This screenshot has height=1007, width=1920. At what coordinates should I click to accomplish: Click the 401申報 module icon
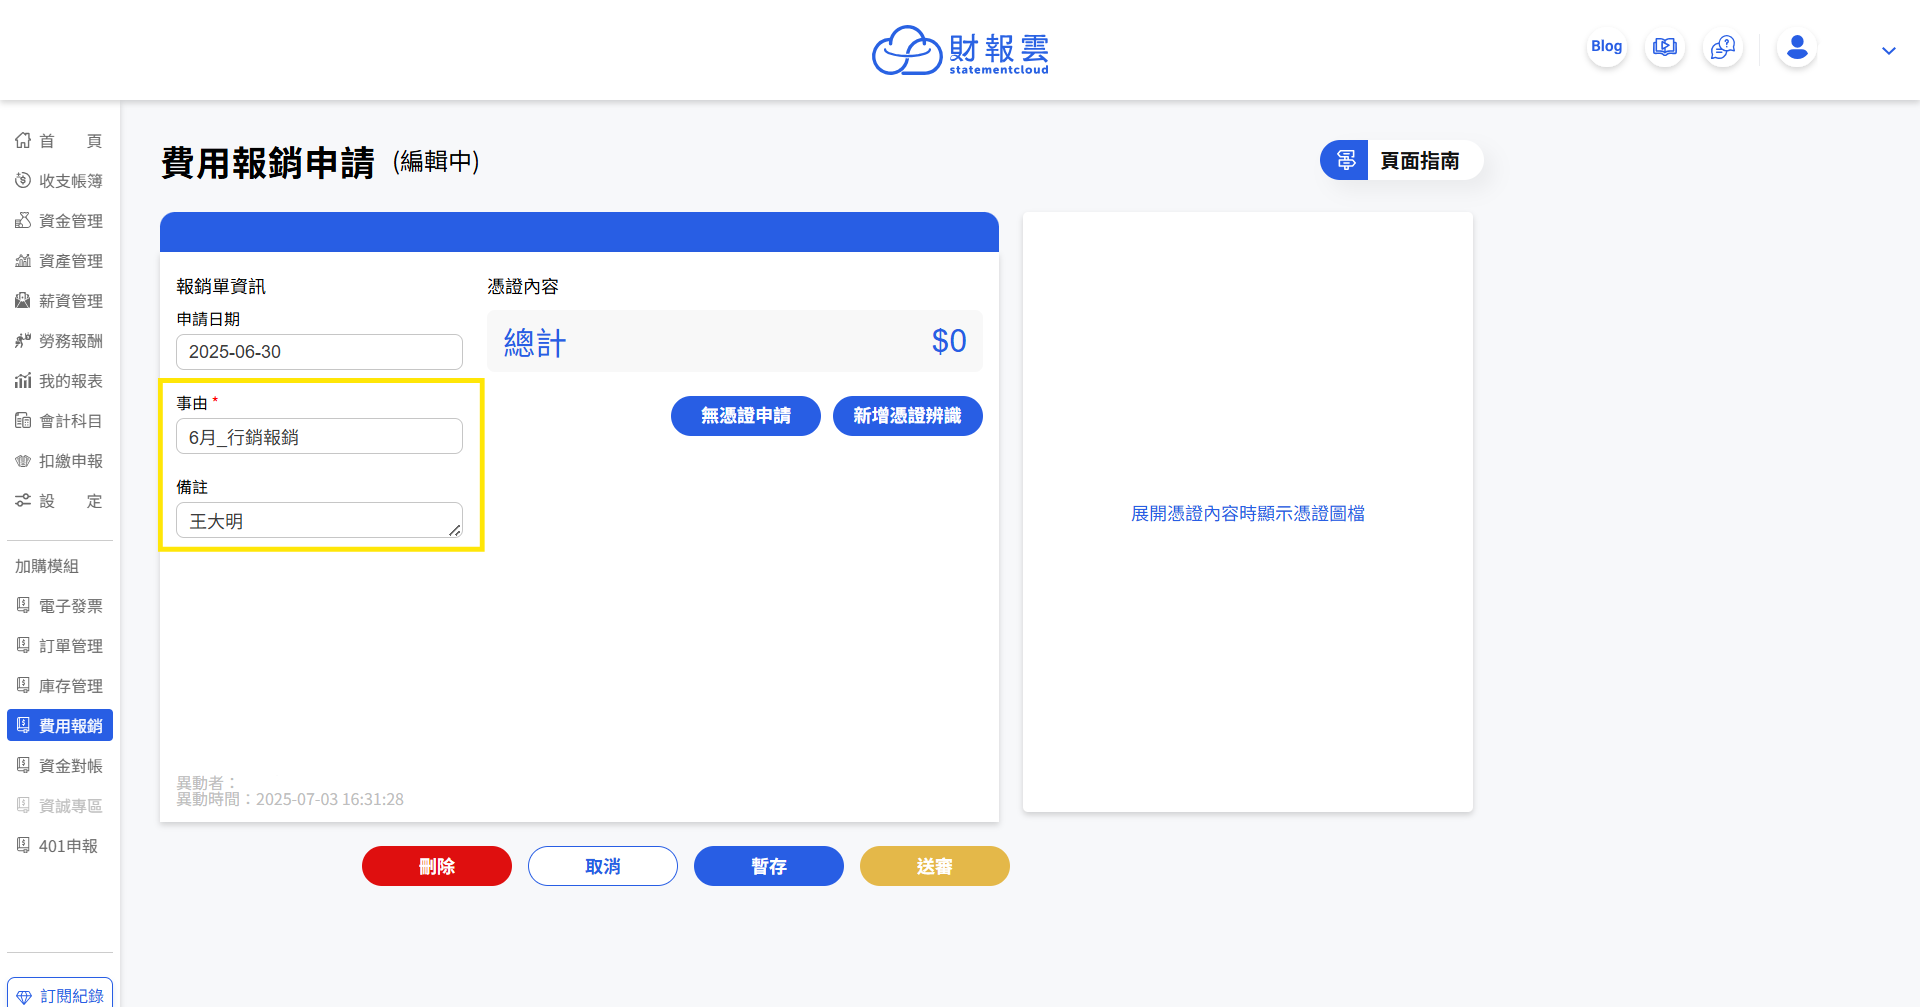[x=23, y=845]
